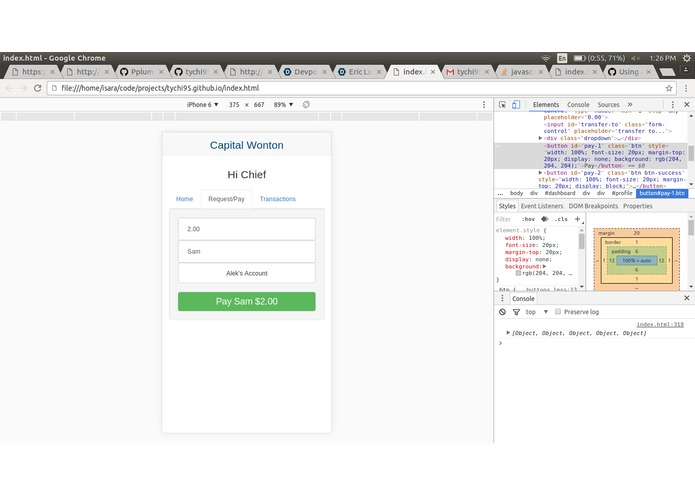
Task: Click the inspect element picker icon
Action: point(502,105)
